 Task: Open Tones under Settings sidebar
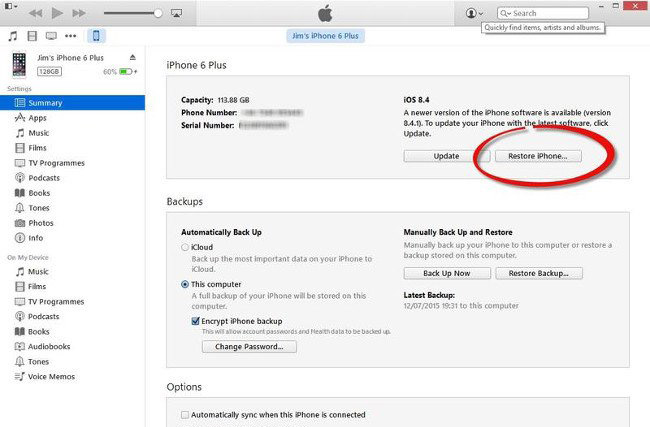tap(73, 208)
